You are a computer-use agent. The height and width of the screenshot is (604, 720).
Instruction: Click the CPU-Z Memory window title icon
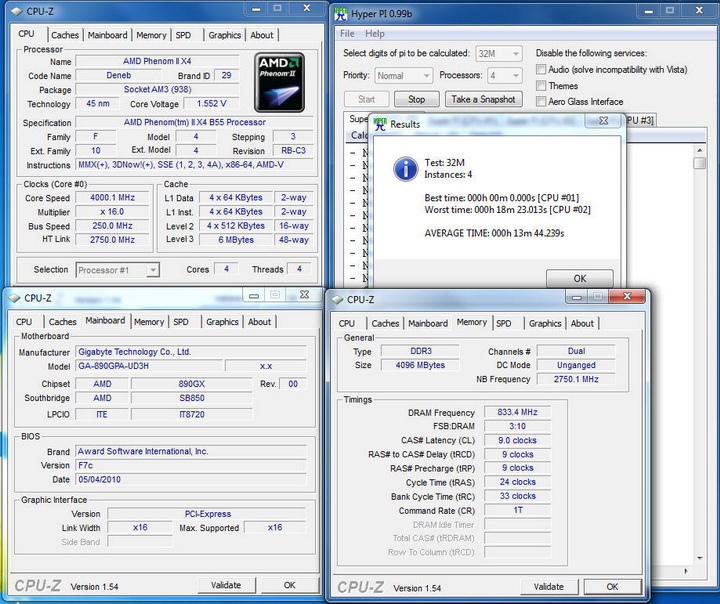pos(337,300)
